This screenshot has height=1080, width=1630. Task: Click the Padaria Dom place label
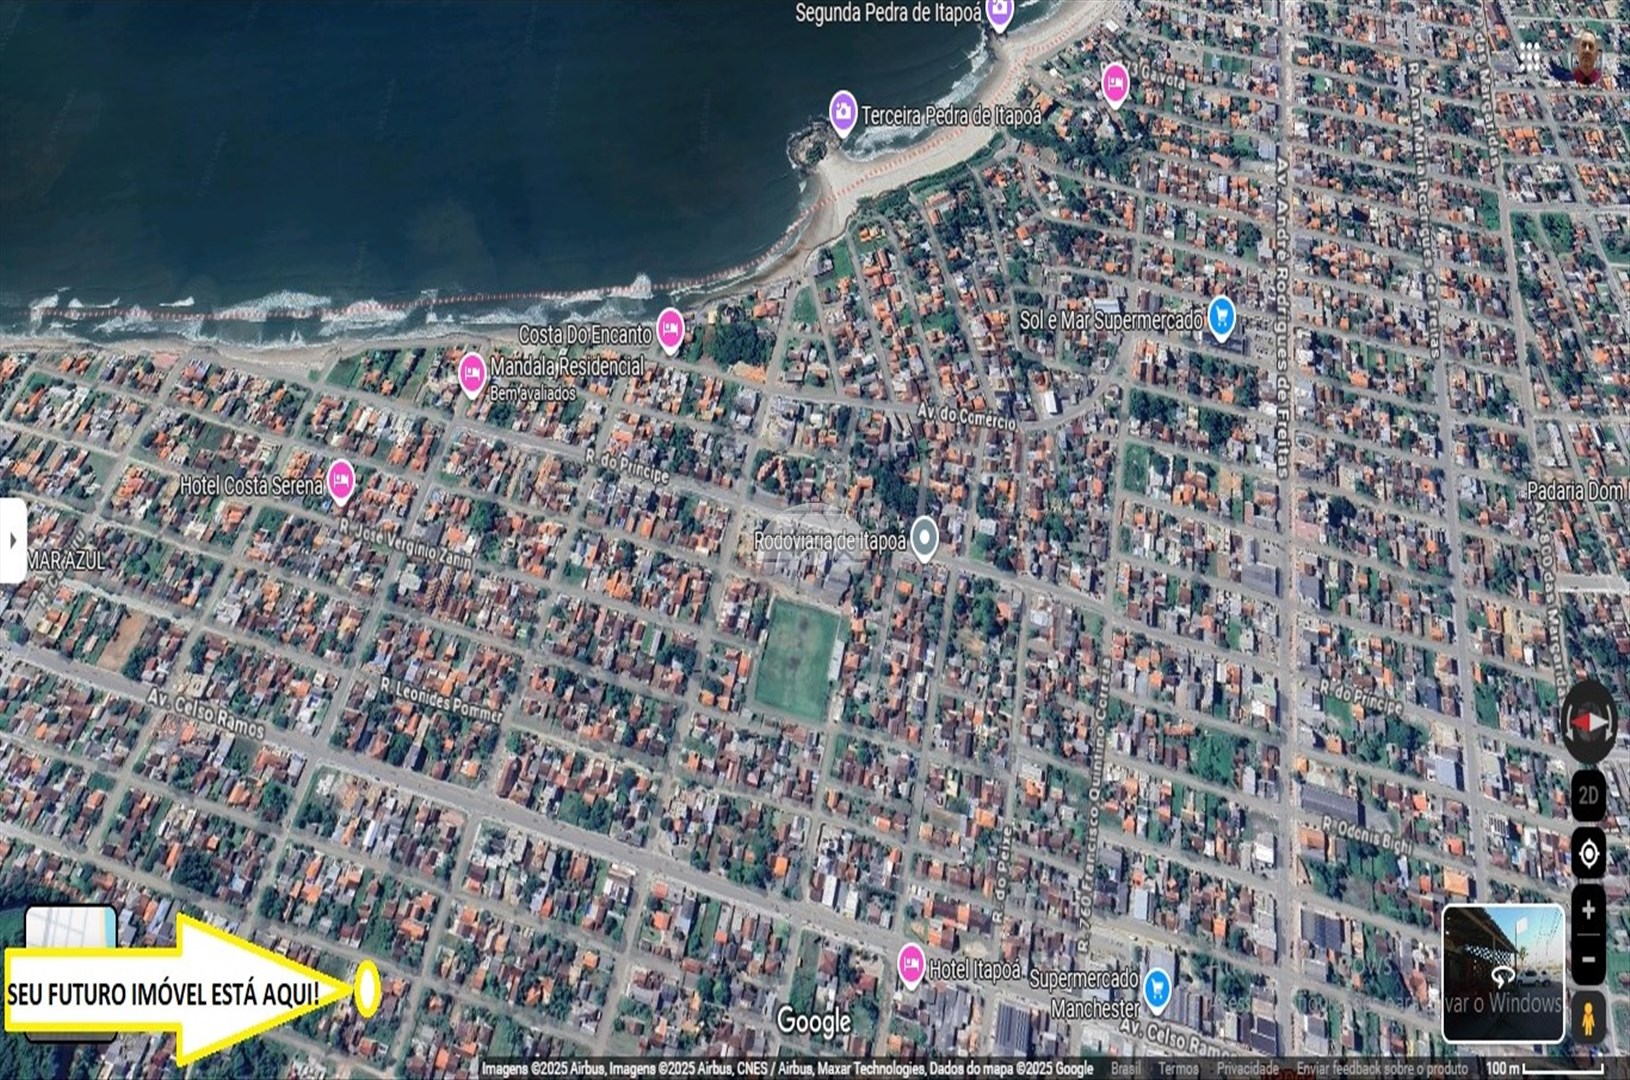click(x=1576, y=491)
